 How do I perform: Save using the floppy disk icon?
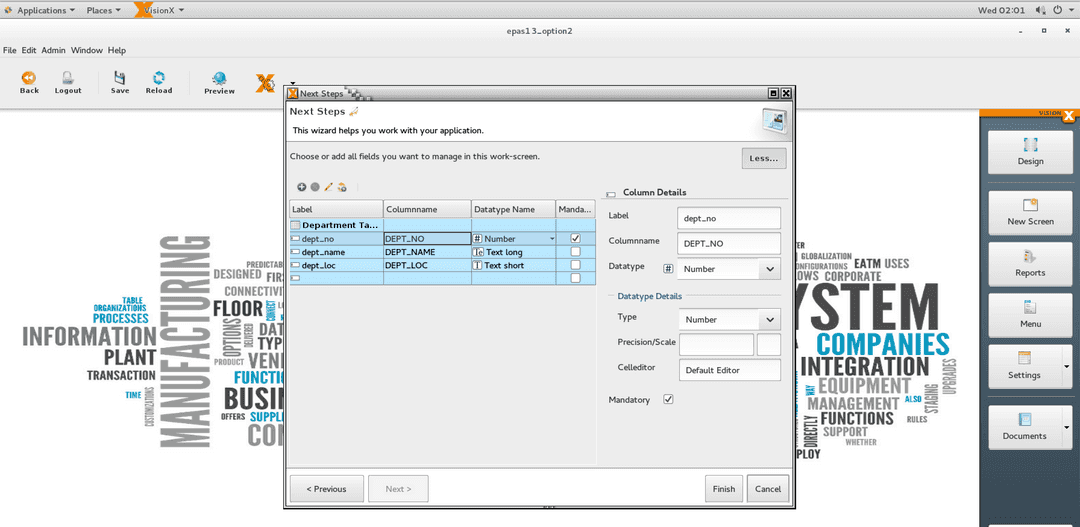pos(120,78)
